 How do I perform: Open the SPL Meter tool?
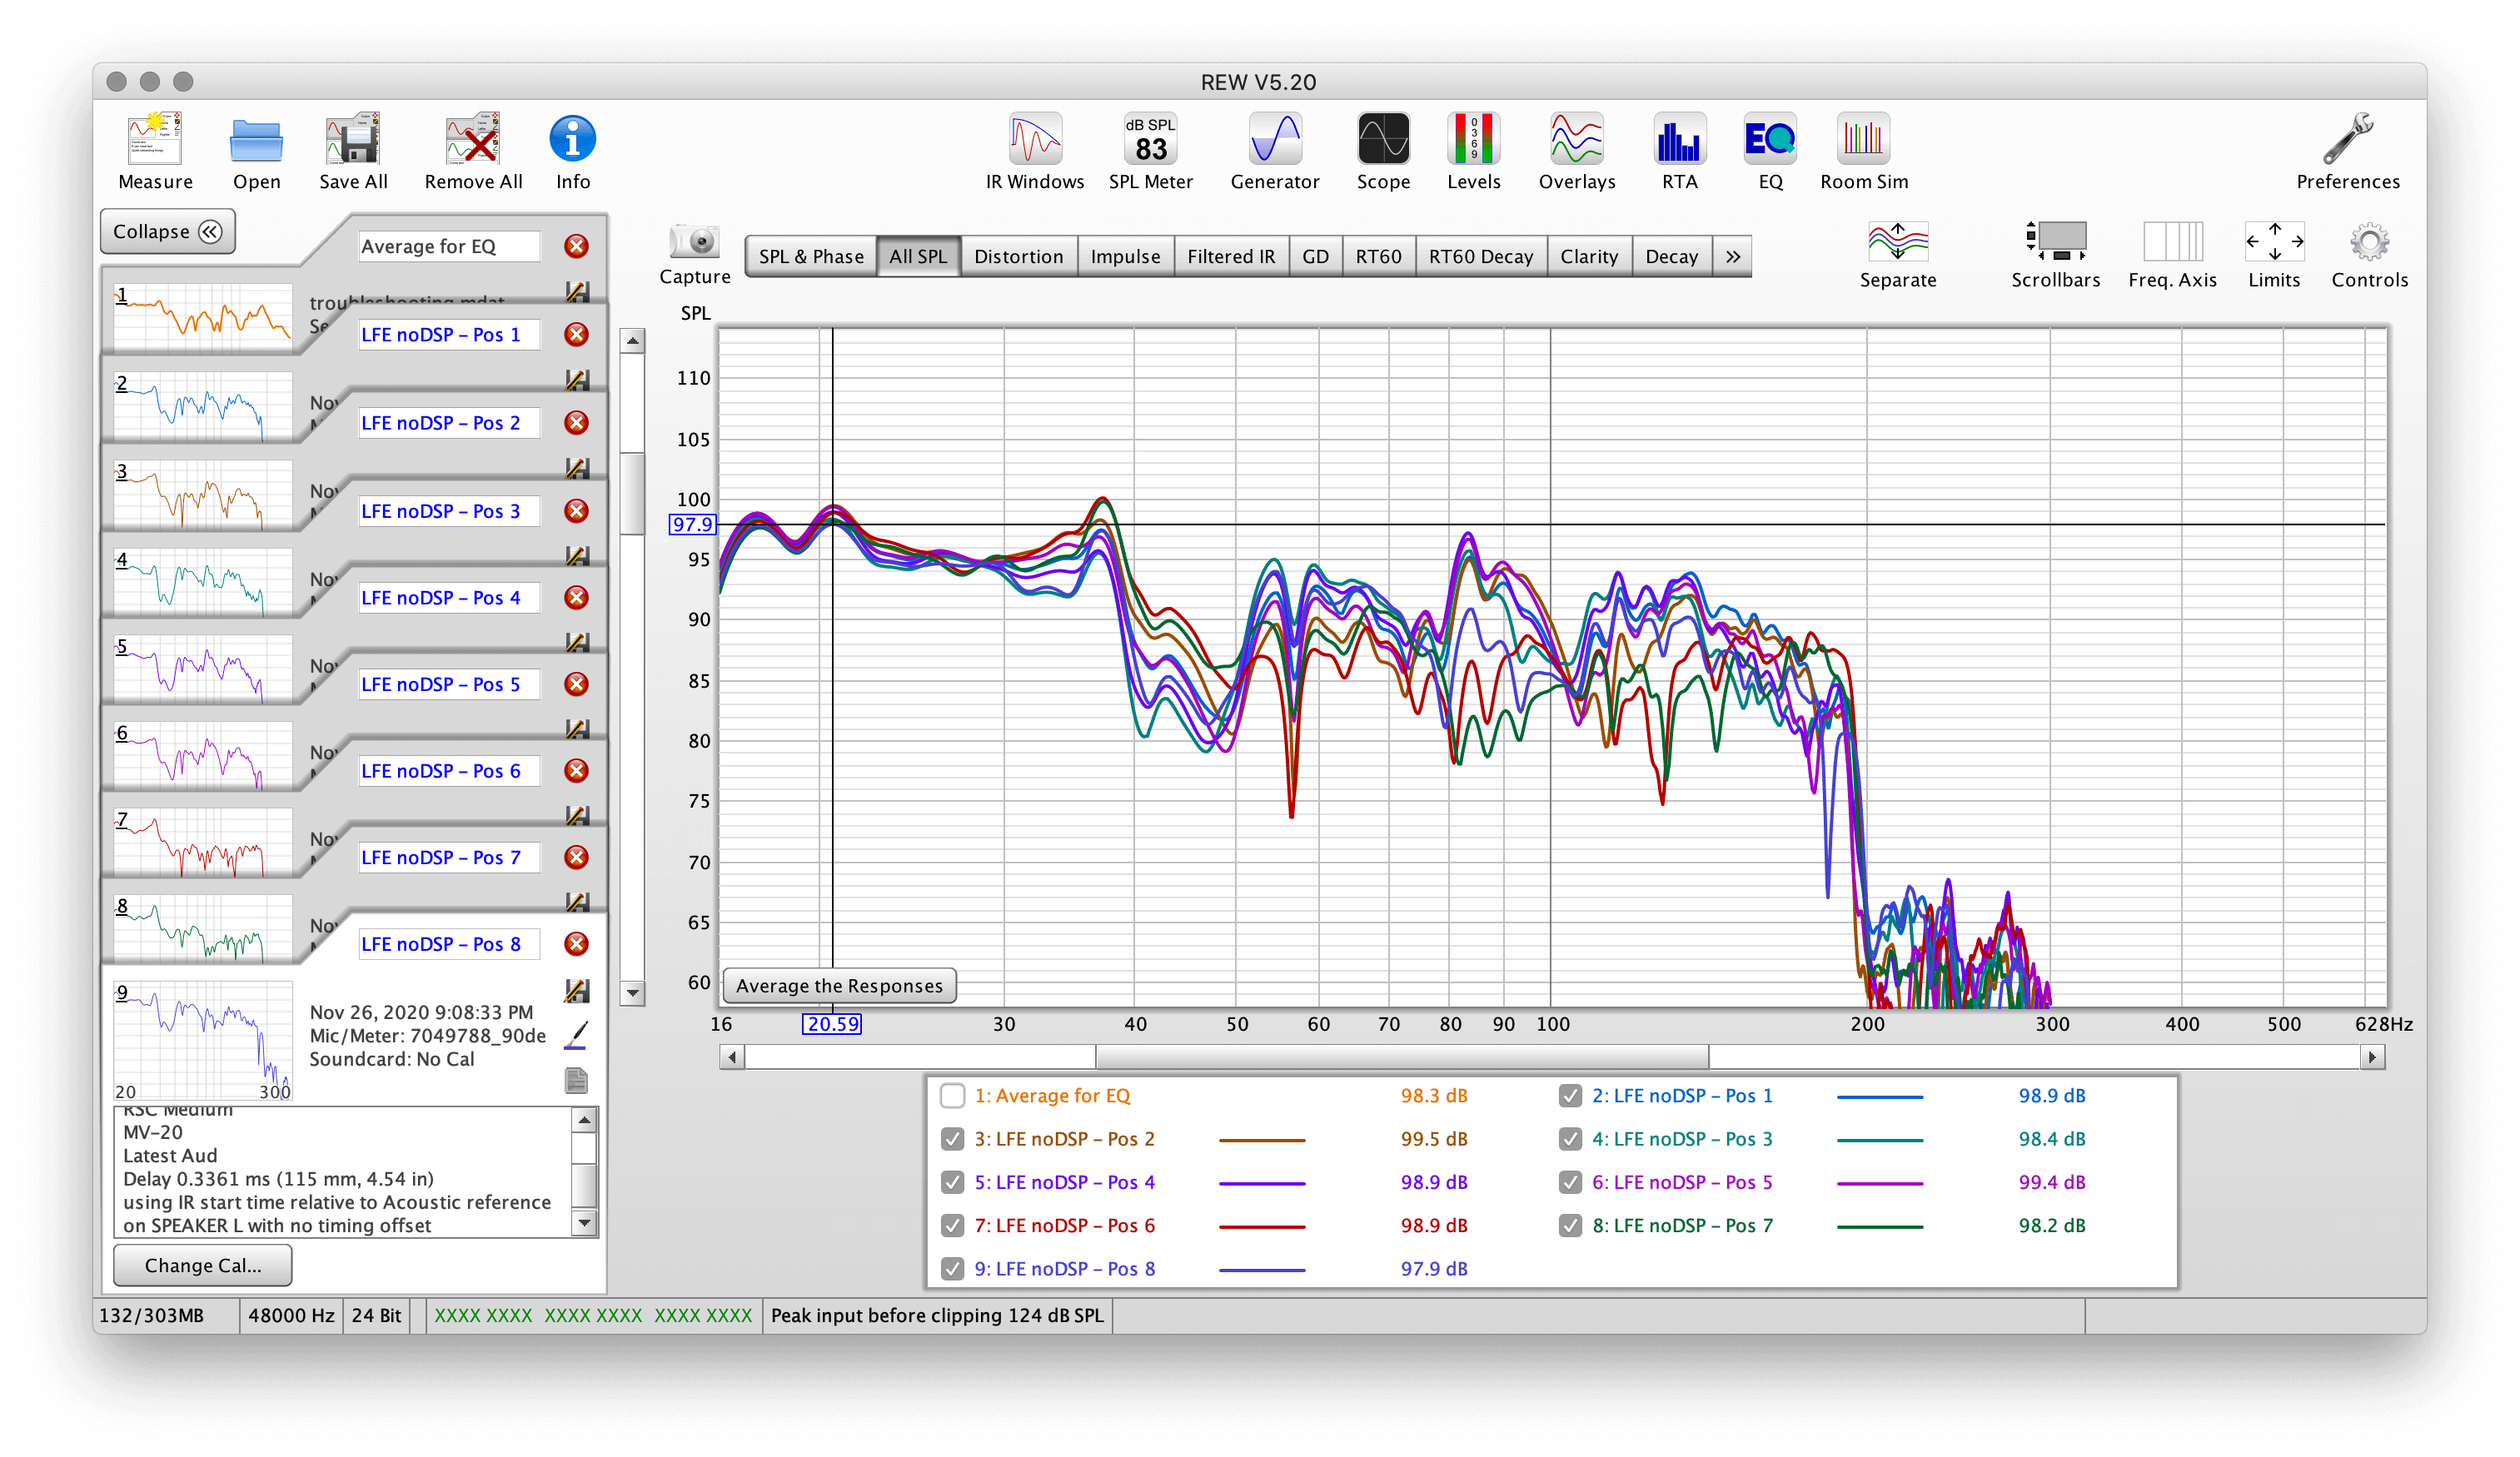click(1150, 139)
